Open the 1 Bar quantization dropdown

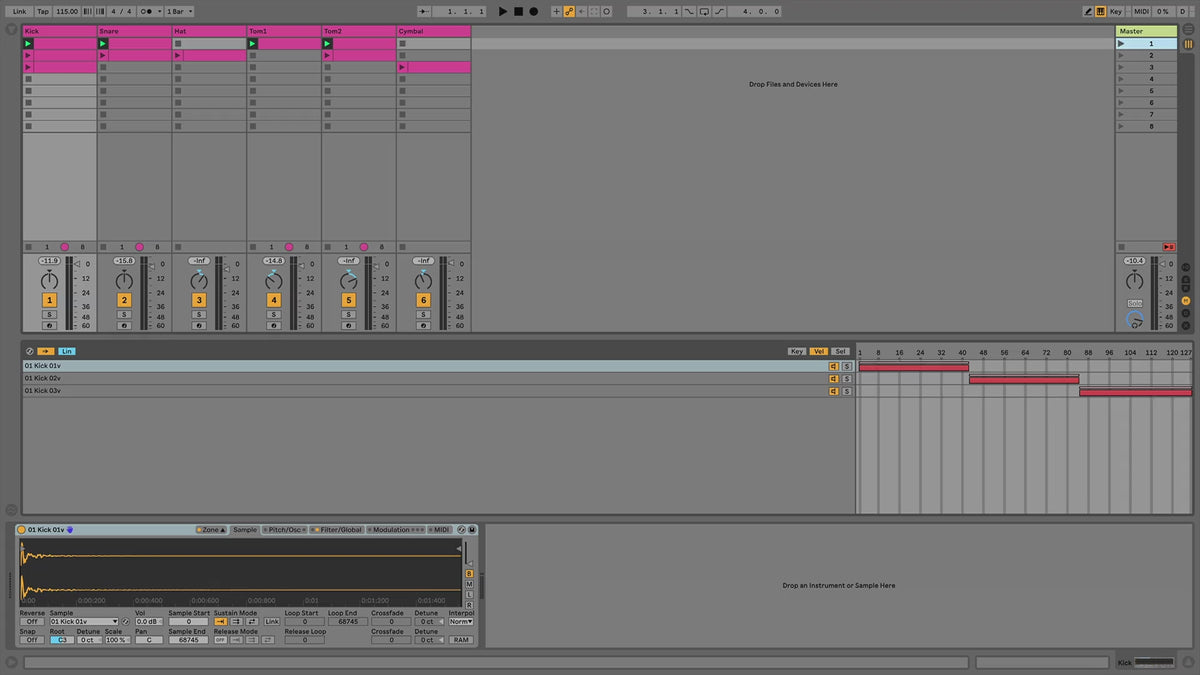pyautogui.click(x=178, y=11)
